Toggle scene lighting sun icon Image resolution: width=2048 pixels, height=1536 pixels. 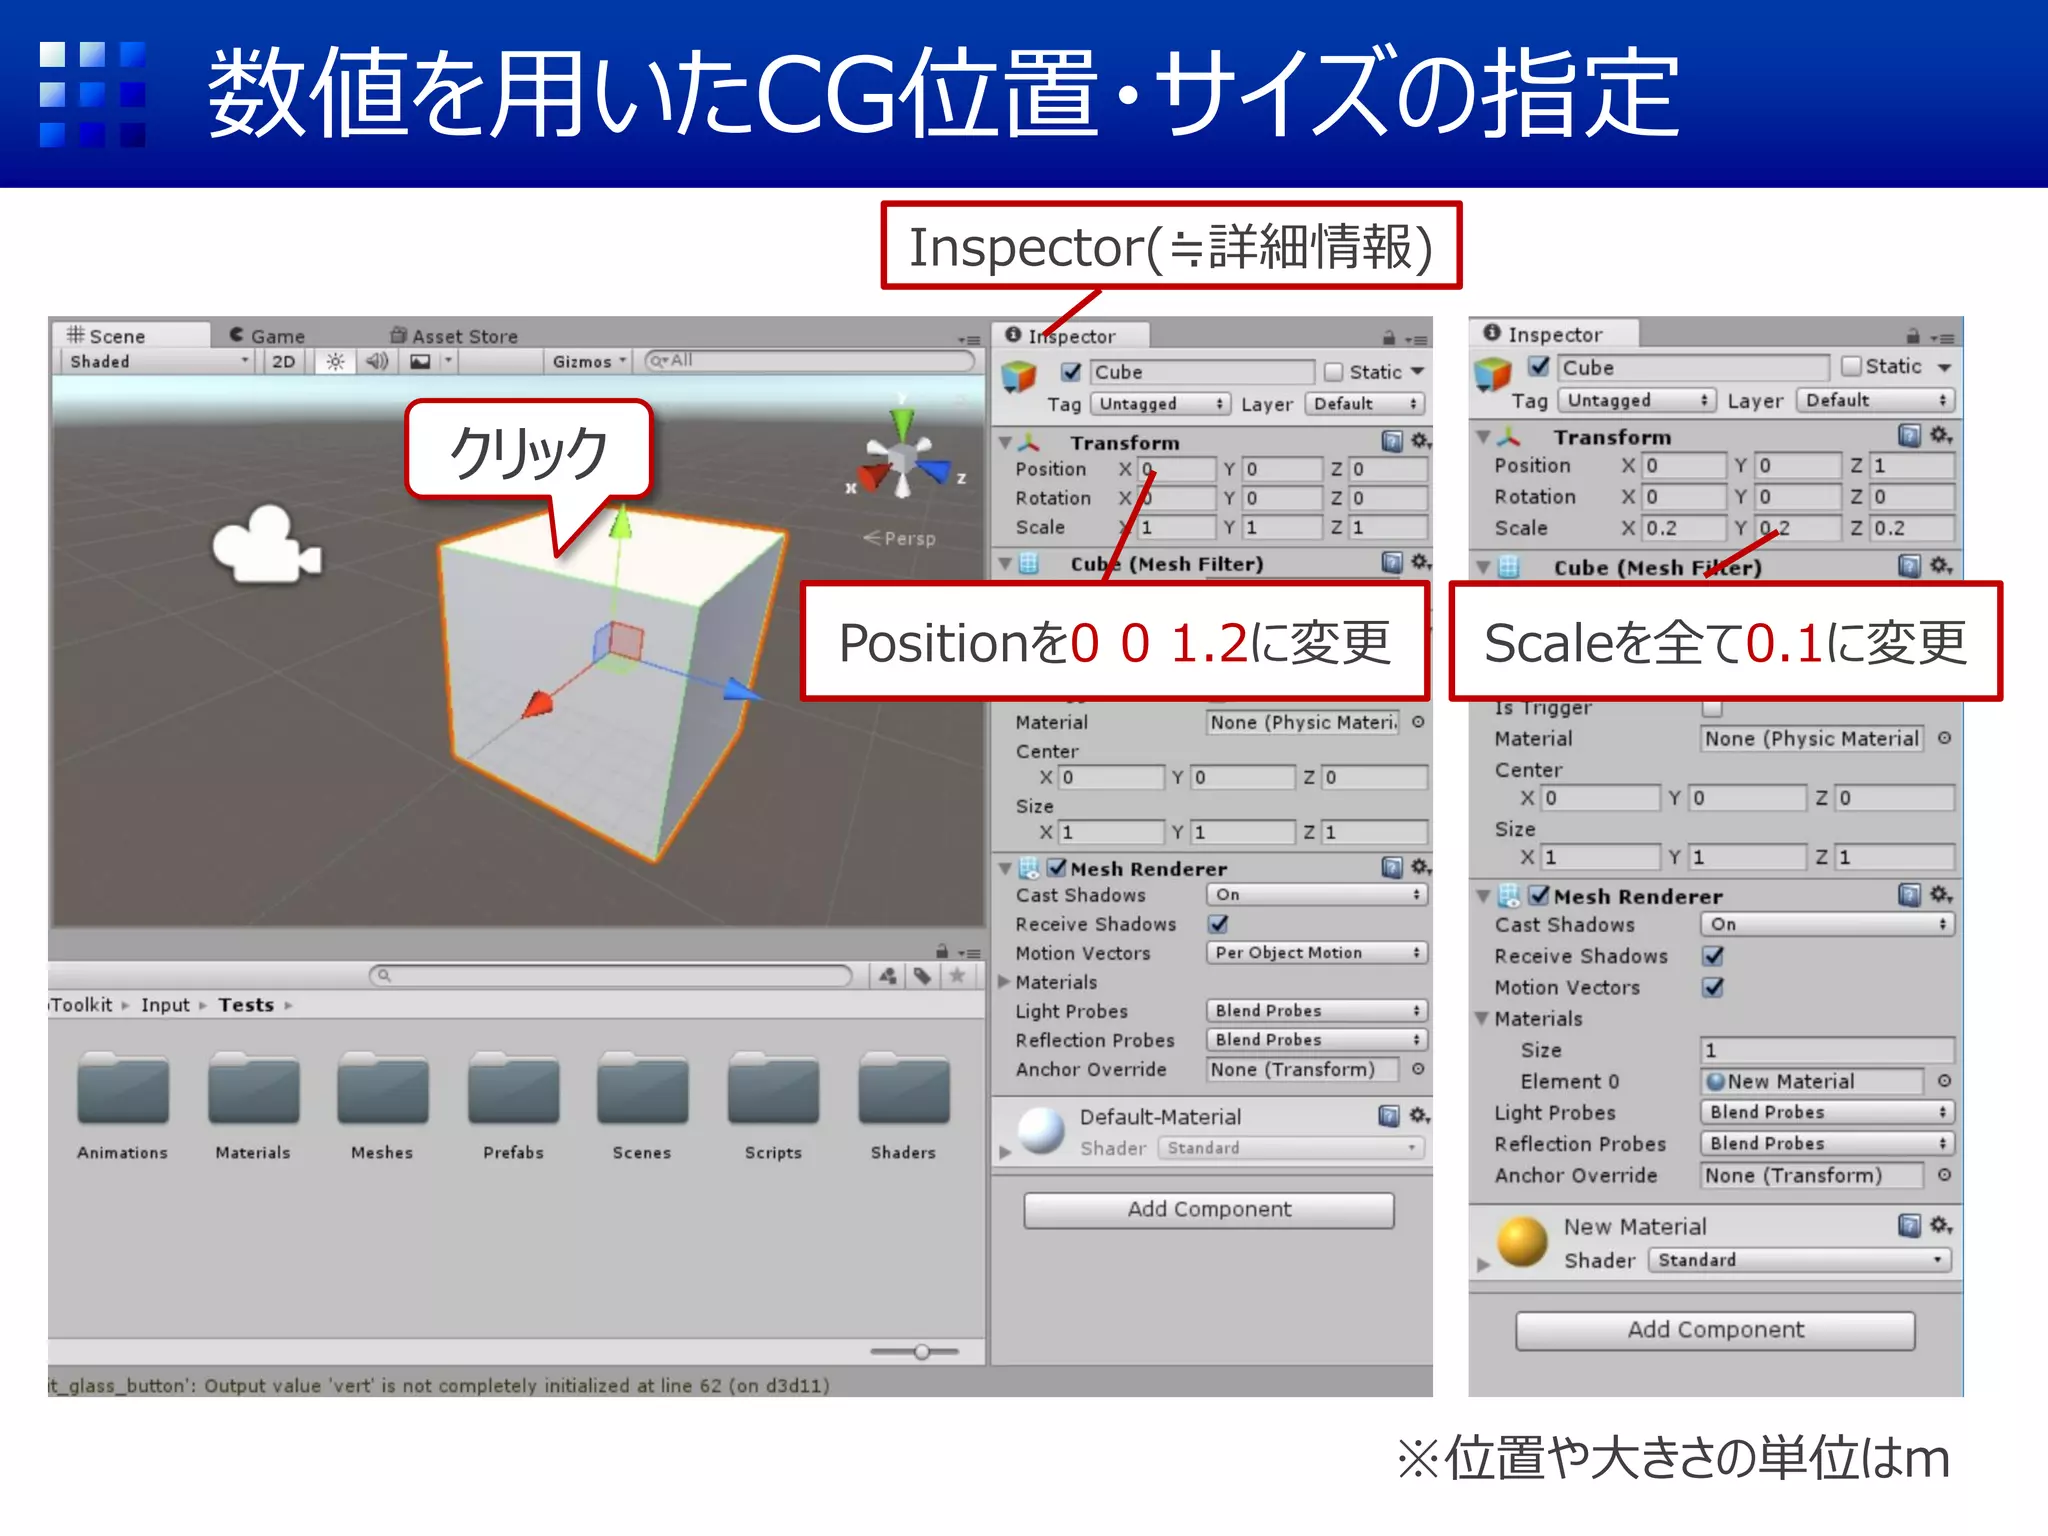[335, 362]
